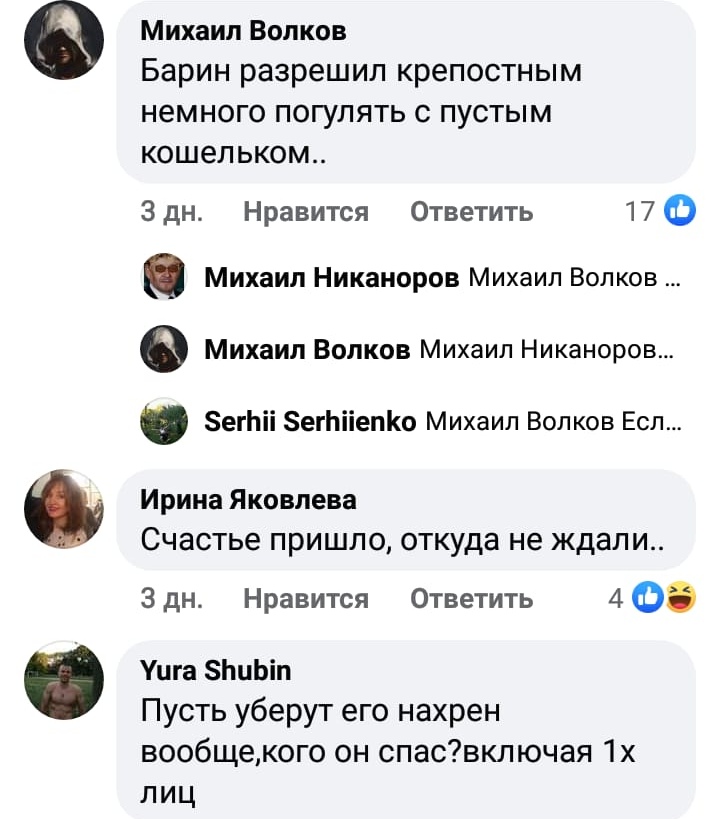
Task: Click the like reaction icon beside 4
Action: coord(649,598)
